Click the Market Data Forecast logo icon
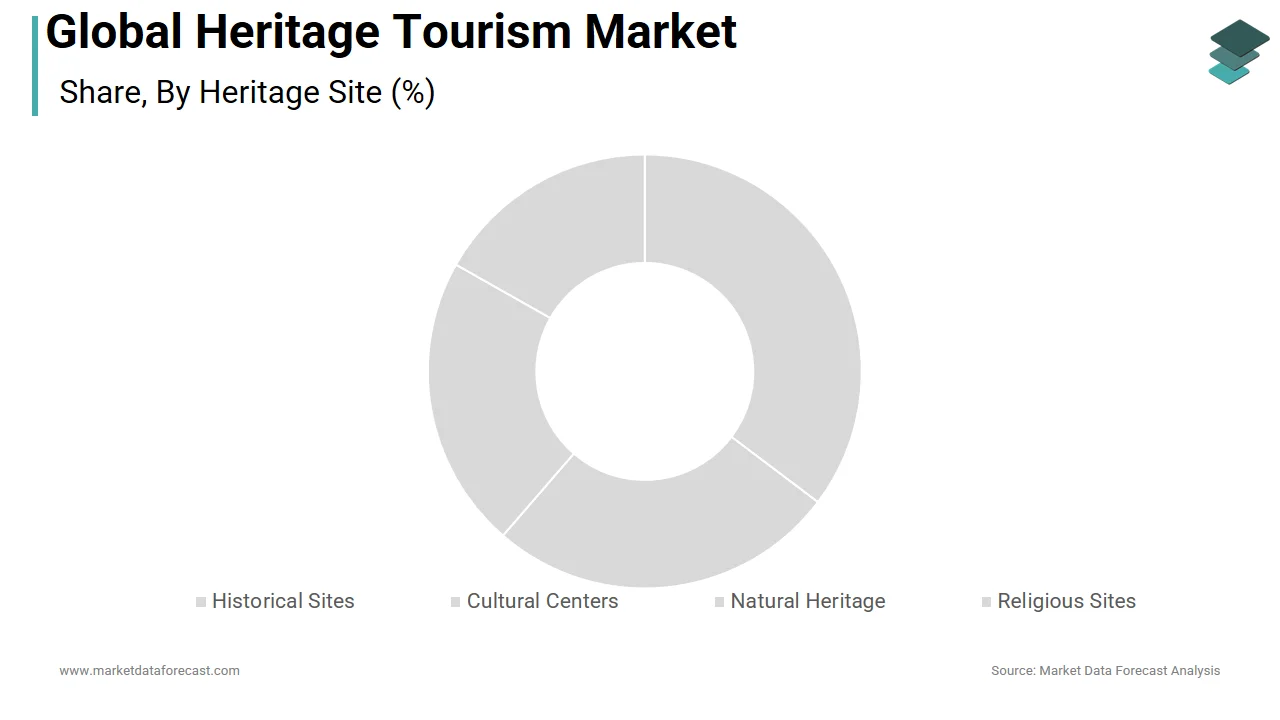Viewport: 1280px width, 720px height. [1238, 52]
